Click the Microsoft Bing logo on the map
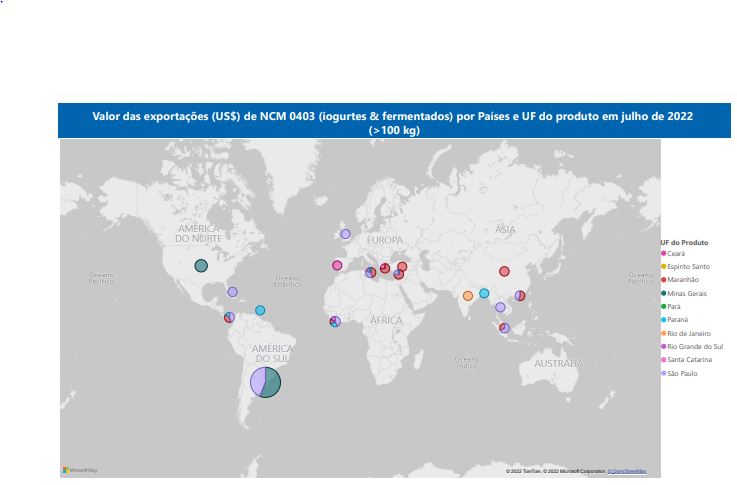Screen dimensions: 737x485 [x=80, y=470]
